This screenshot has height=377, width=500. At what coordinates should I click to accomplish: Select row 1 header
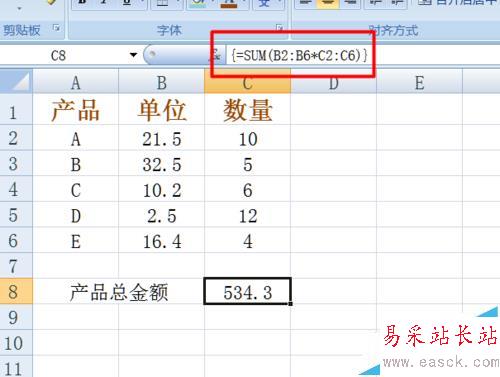click(16, 109)
